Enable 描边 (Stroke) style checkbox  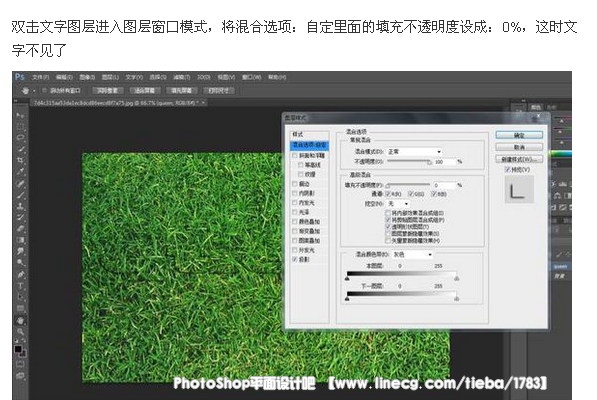[x=295, y=184]
